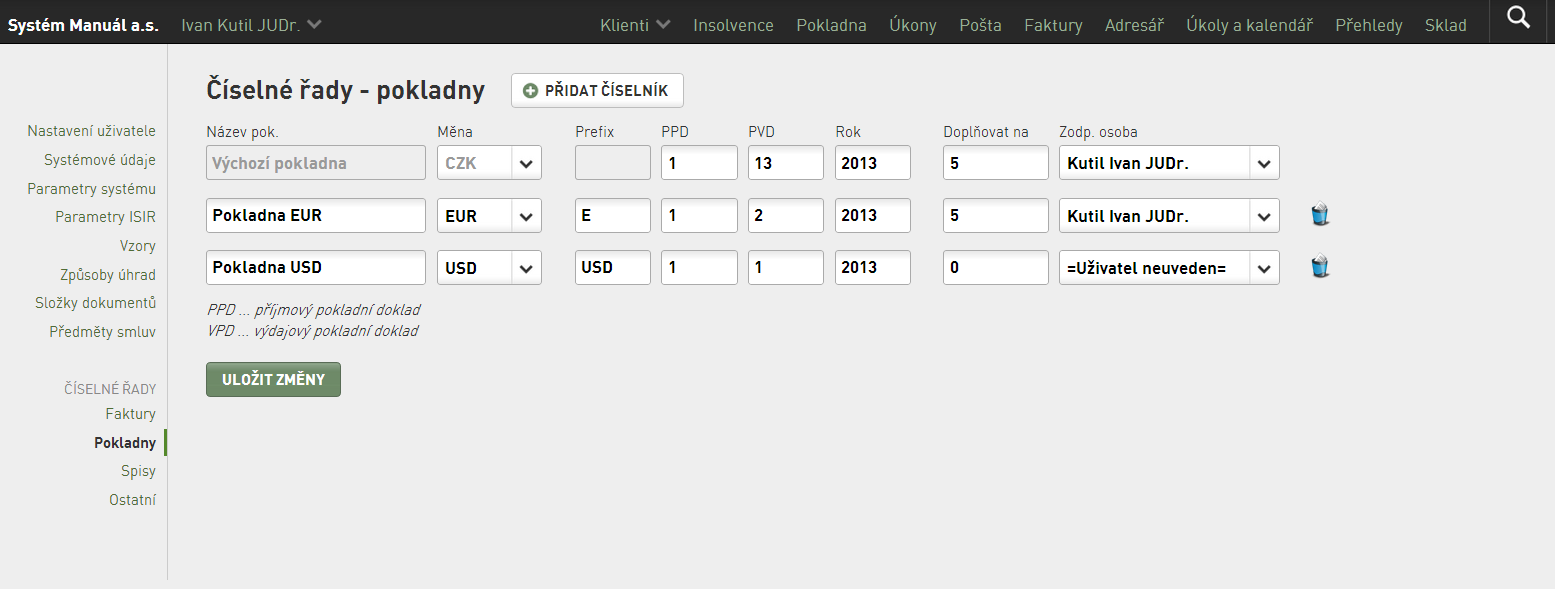Viewport: 1555px width, 589px height.
Task: Delete the Pokladna EUR row via trash icon
Action: click(x=1320, y=214)
